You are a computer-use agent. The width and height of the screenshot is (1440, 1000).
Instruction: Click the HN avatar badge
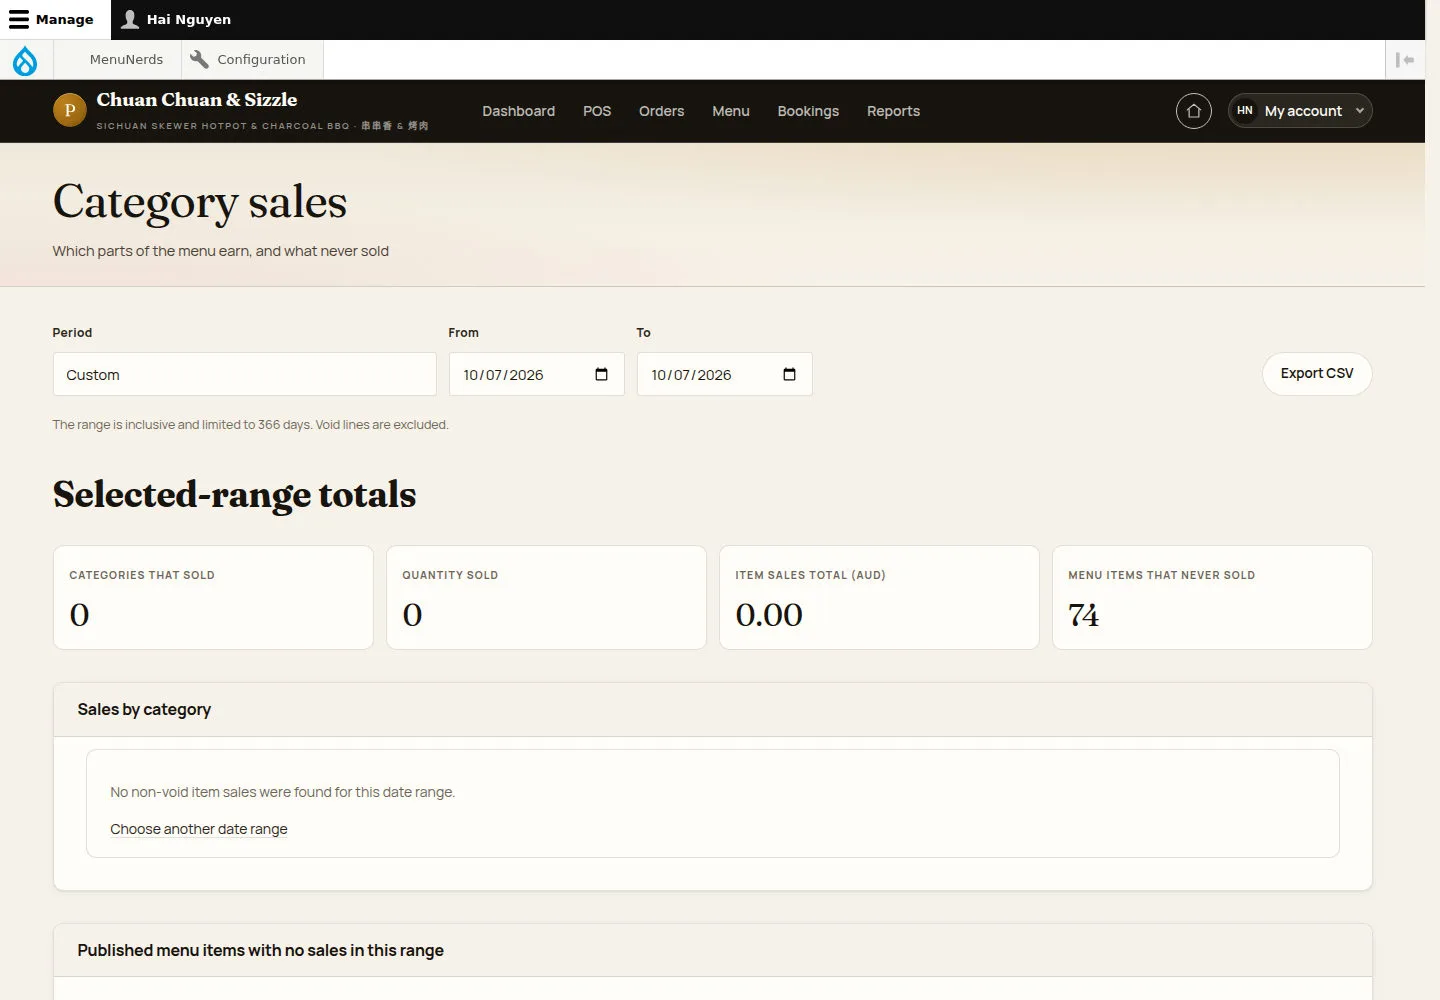point(1244,111)
